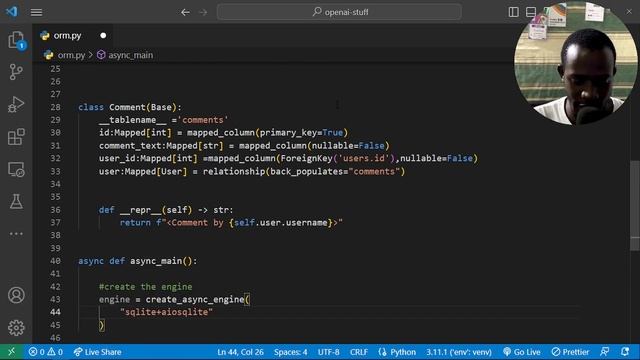Viewport: 640px width, 360px height.
Task: Open the hamburger application menu
Action: coord(36,12)
